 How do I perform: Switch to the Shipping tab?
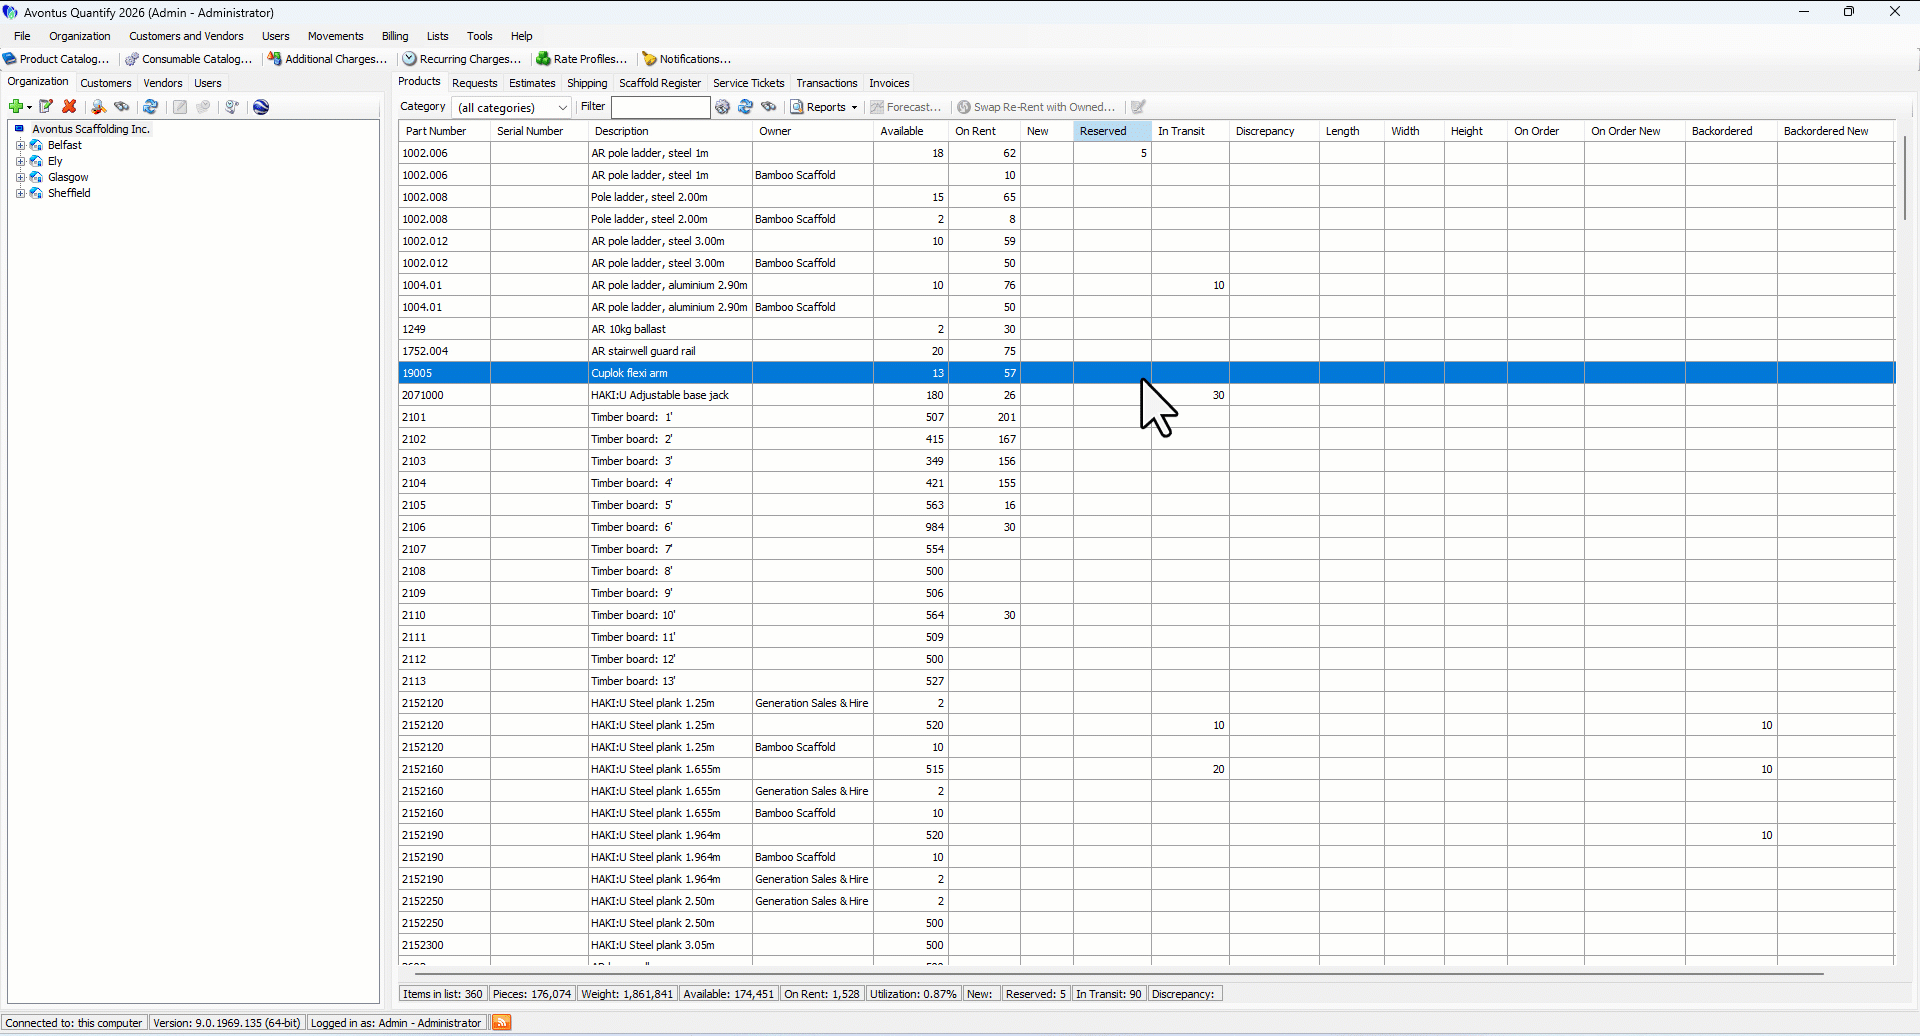587,83
